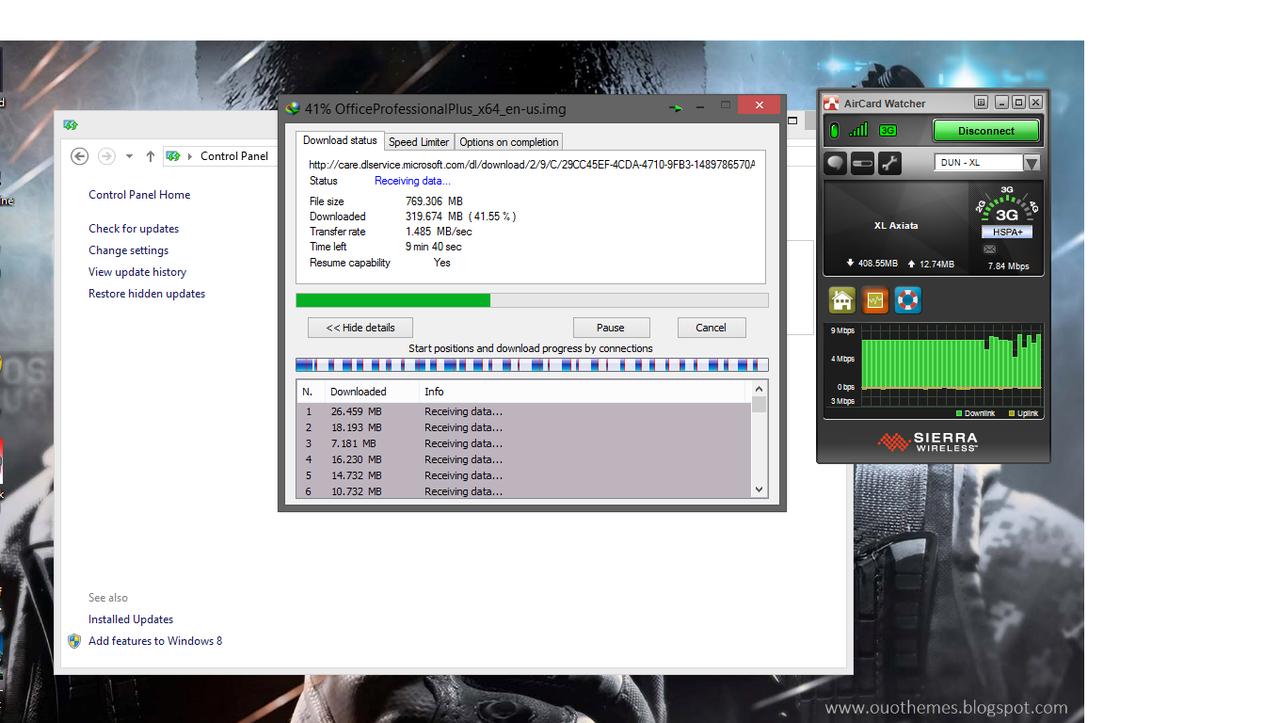
Task: Click the Check for updates link
Action: [133, 229]
